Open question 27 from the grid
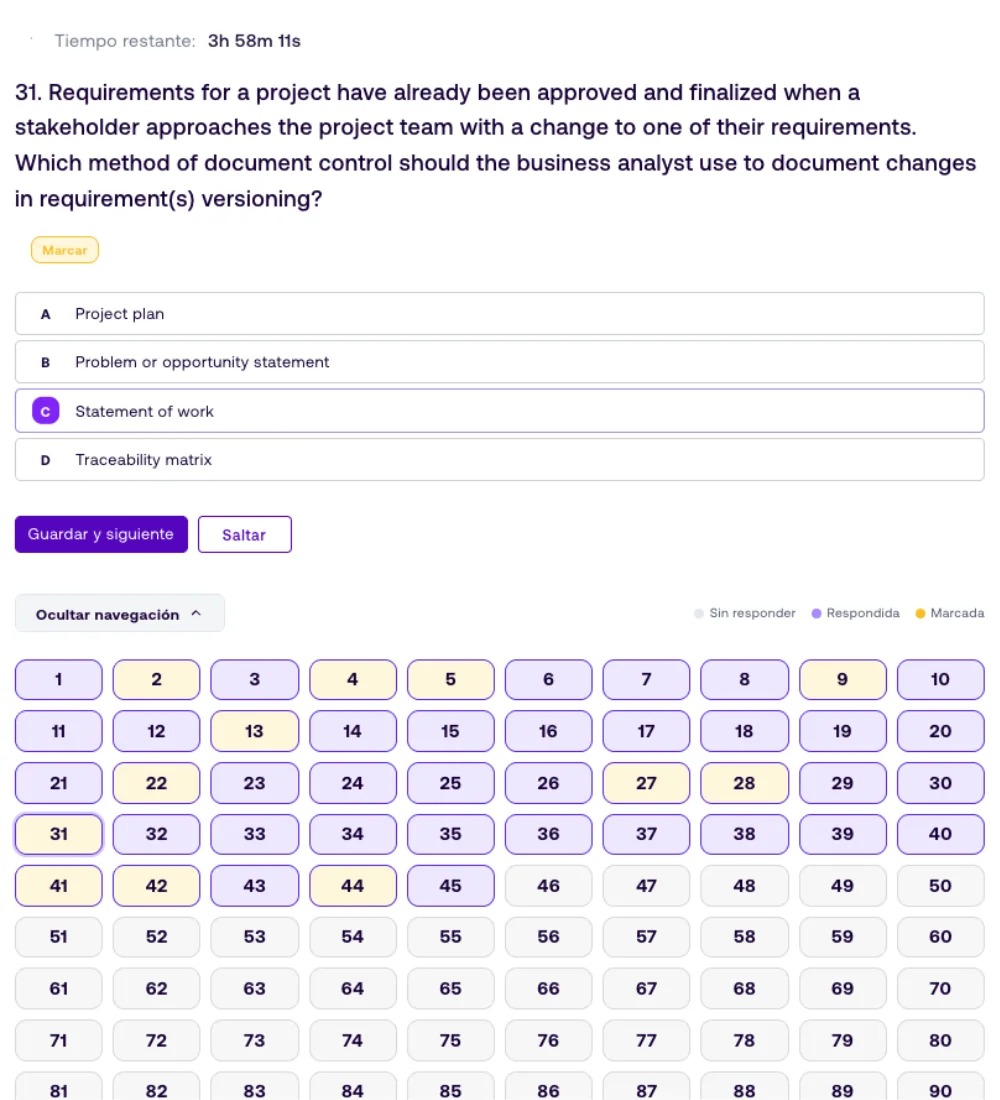 [x=646, y=783]
